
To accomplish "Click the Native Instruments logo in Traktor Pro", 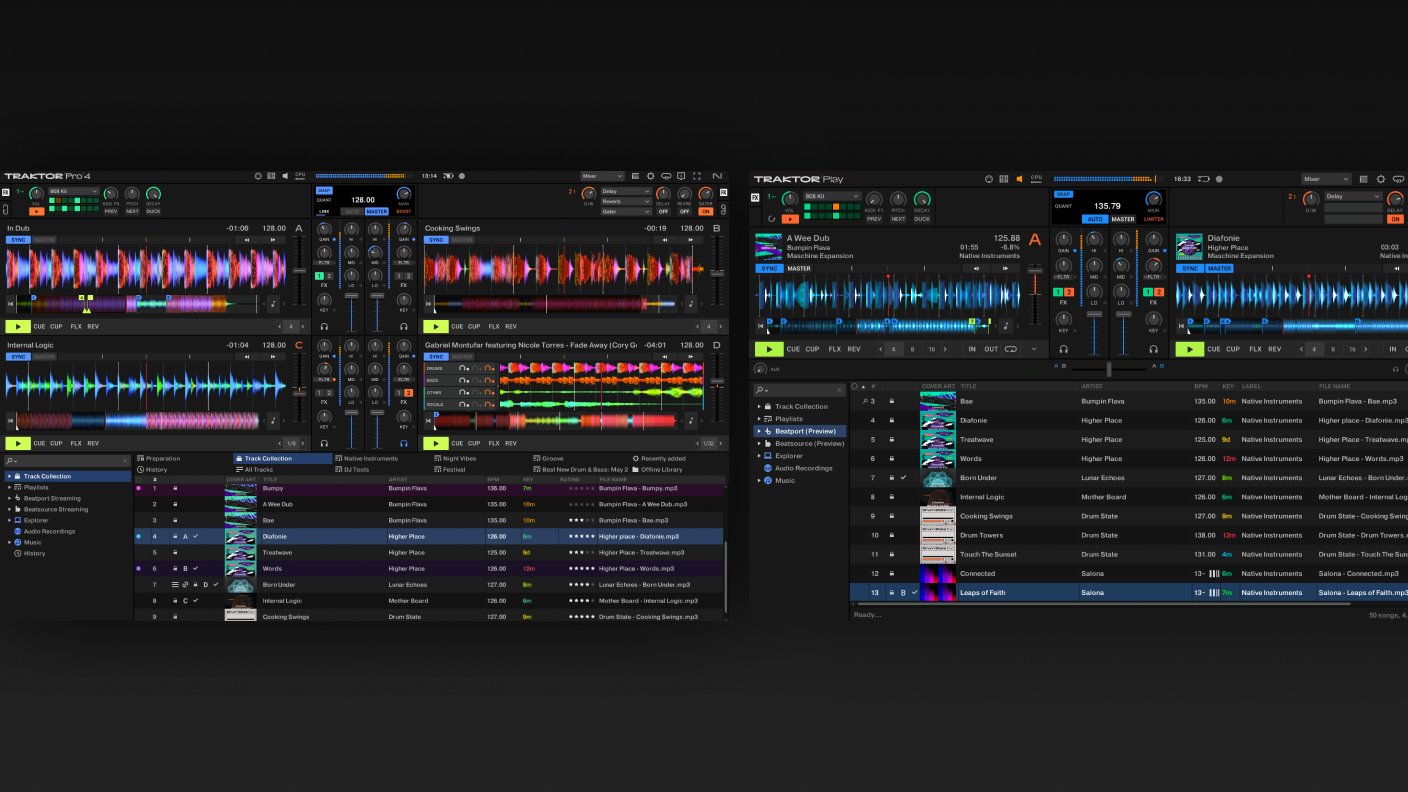I will pyautogui.click(x=717, y=176).
